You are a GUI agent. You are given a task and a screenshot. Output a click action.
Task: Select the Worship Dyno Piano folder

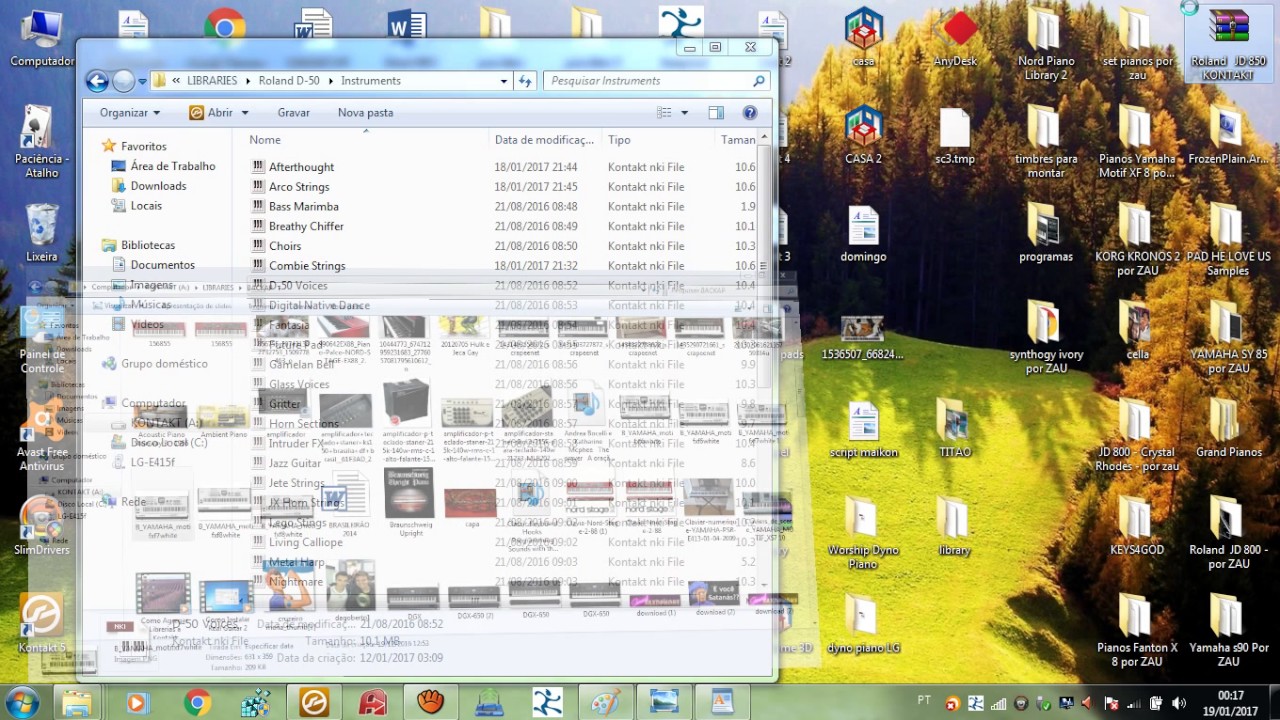[864, 534]
